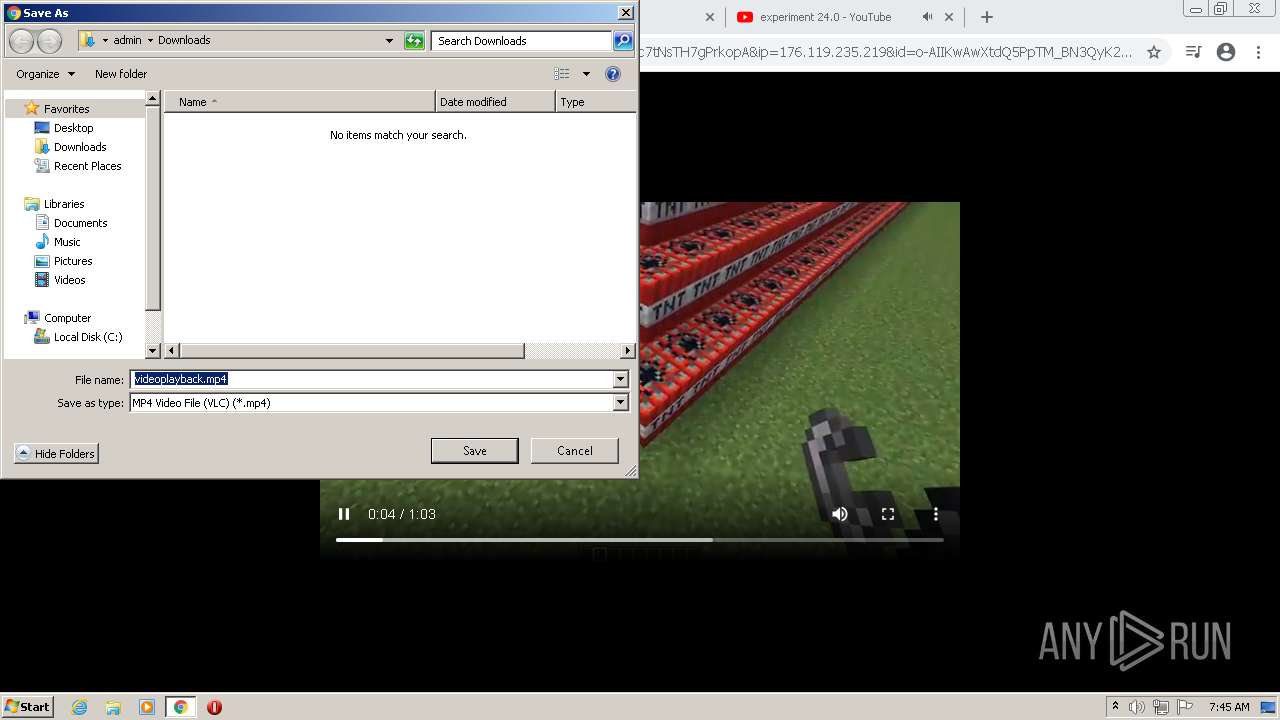Select Computer in the navigation pane

(67, 318)
